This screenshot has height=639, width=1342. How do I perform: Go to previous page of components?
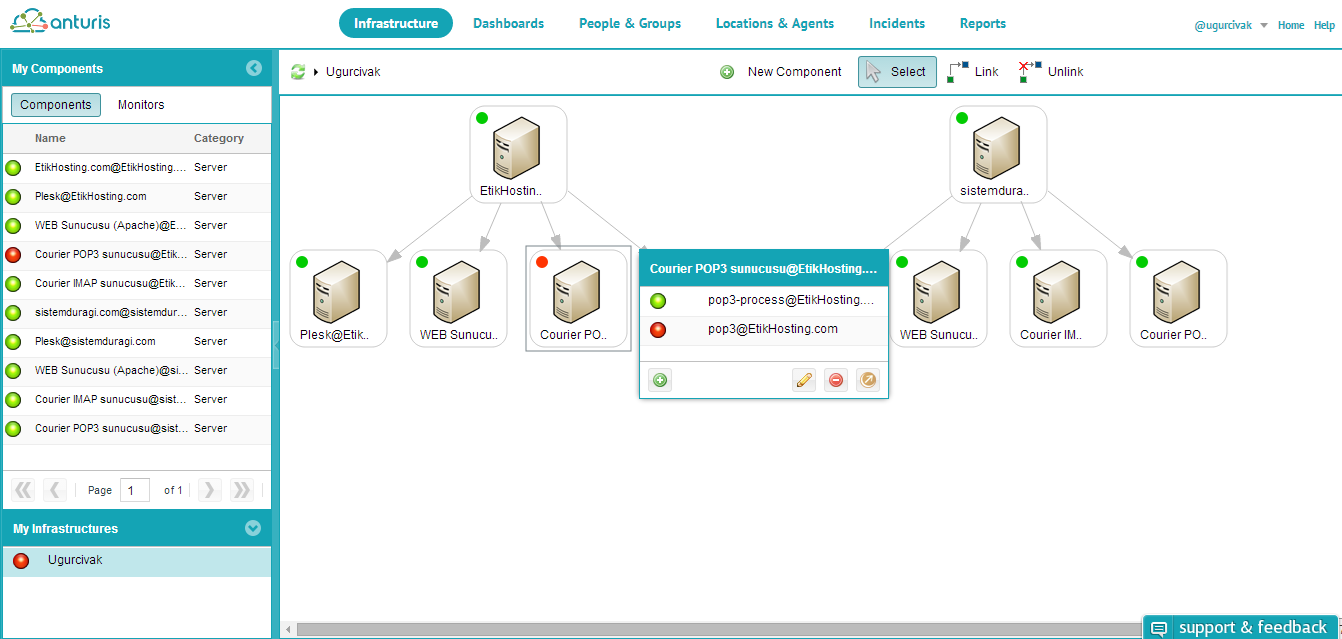pyautogui.click(x=55, y=490)
